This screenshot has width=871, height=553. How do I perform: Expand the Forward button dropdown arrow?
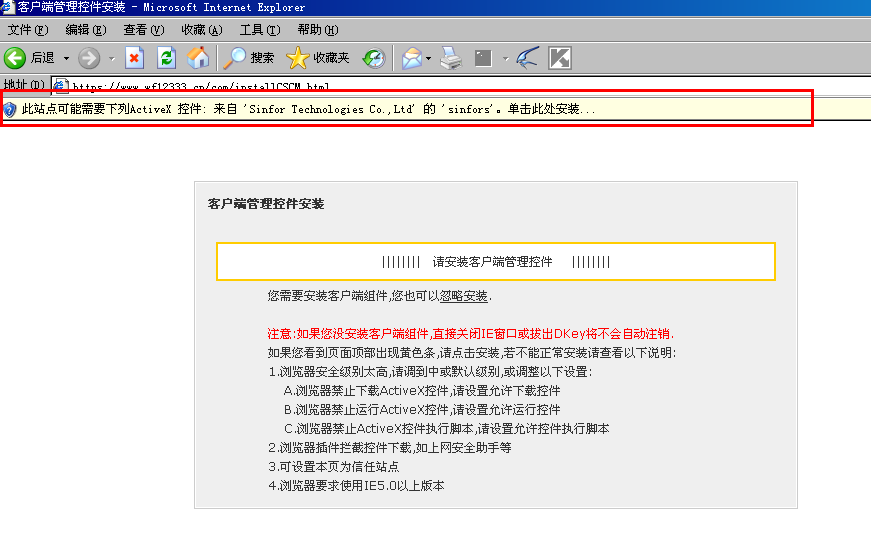[111, 58]
